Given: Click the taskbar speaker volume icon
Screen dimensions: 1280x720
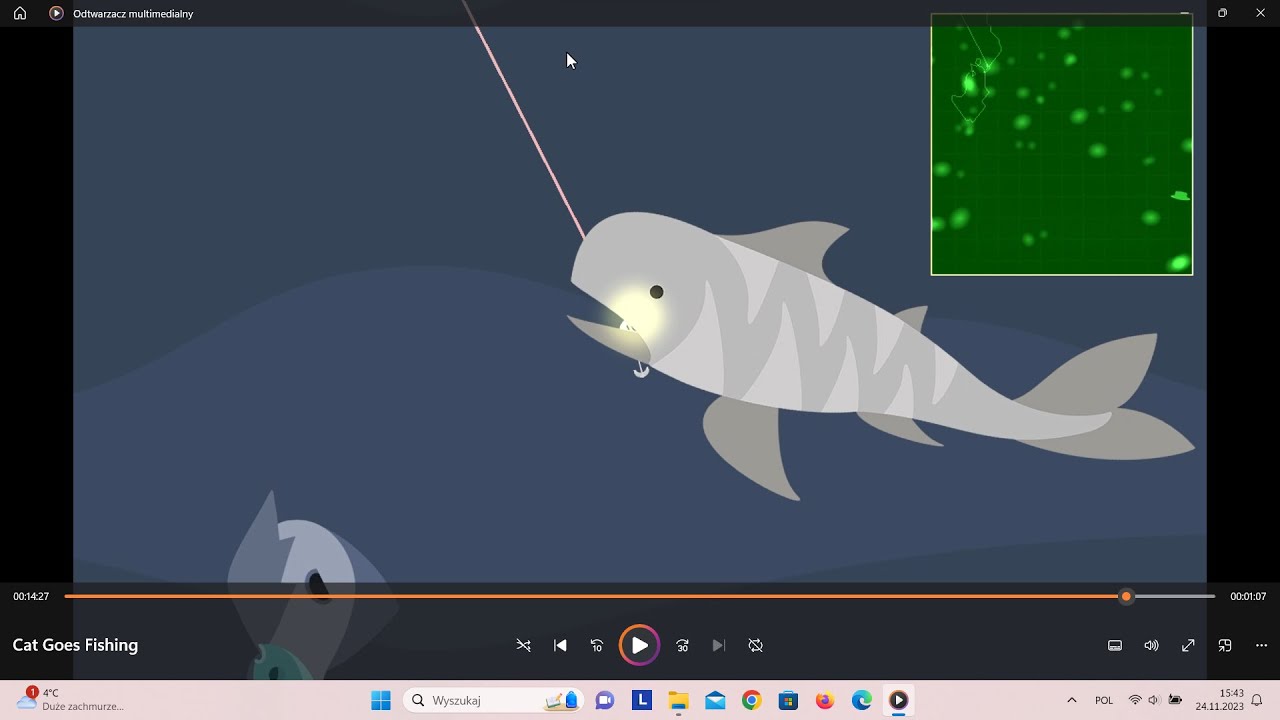Looking at the screenshot, I should point(1154,700).
